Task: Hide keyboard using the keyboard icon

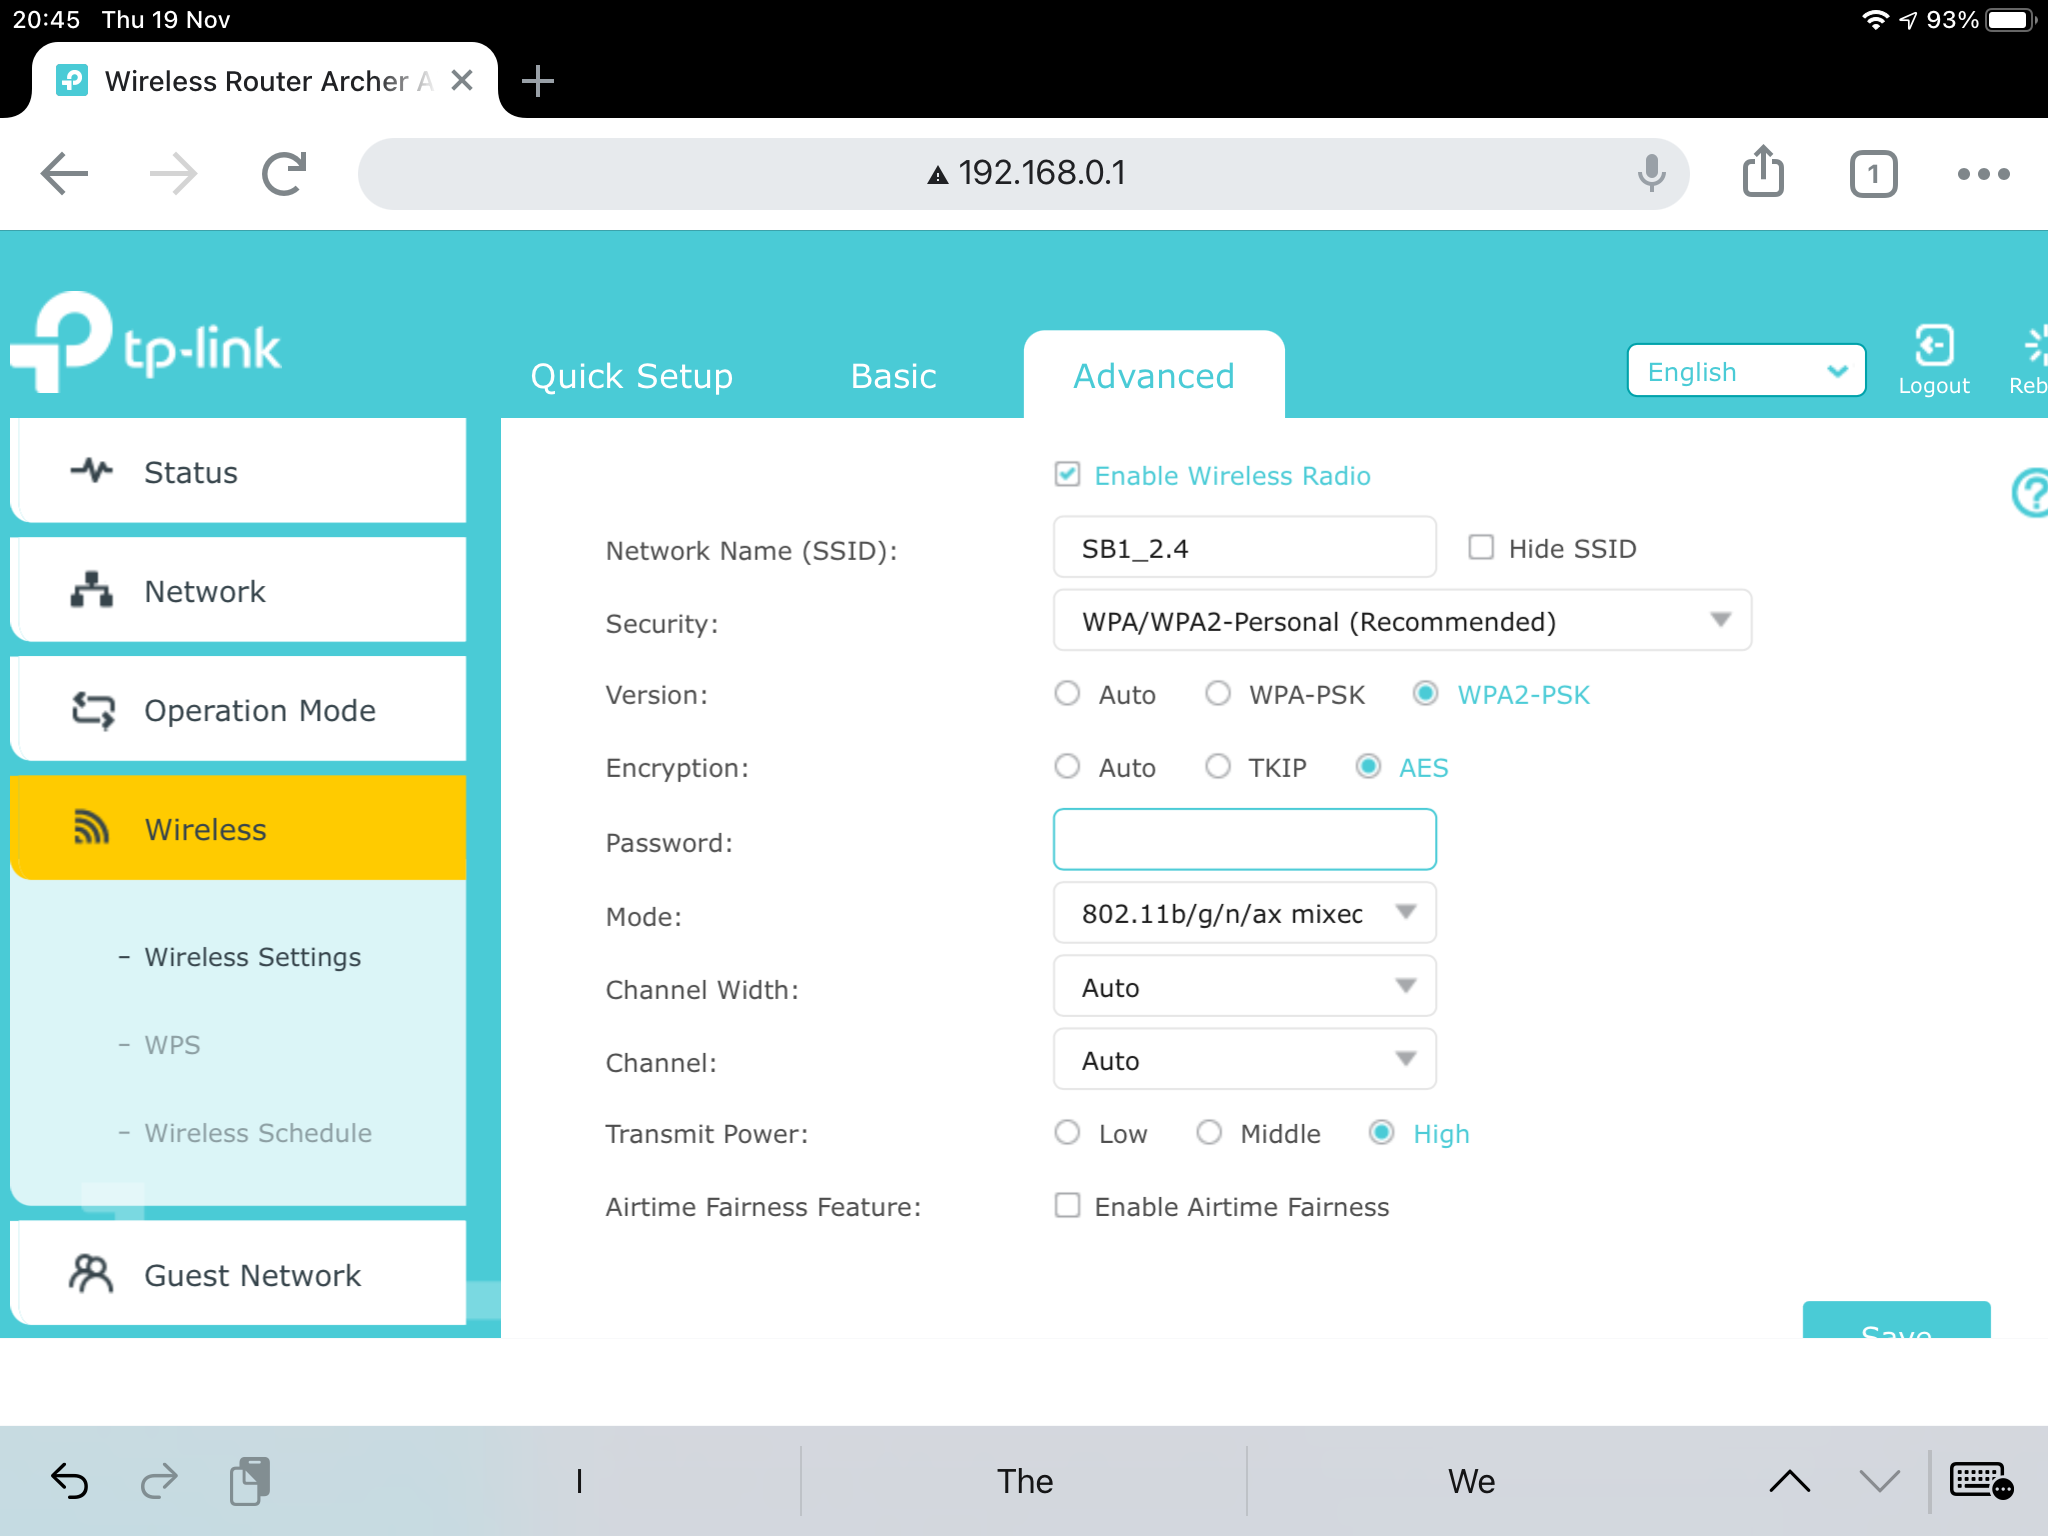Action: 1980,1480
